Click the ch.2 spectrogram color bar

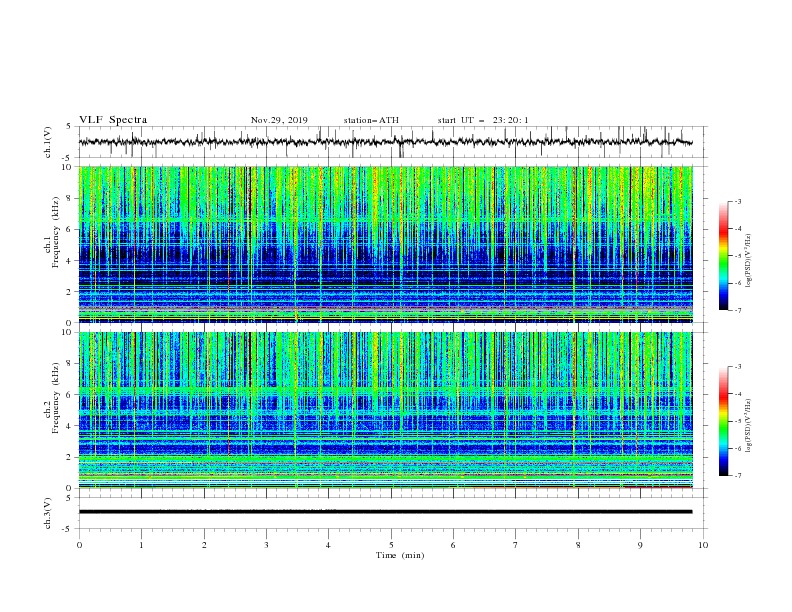(724, 421)
